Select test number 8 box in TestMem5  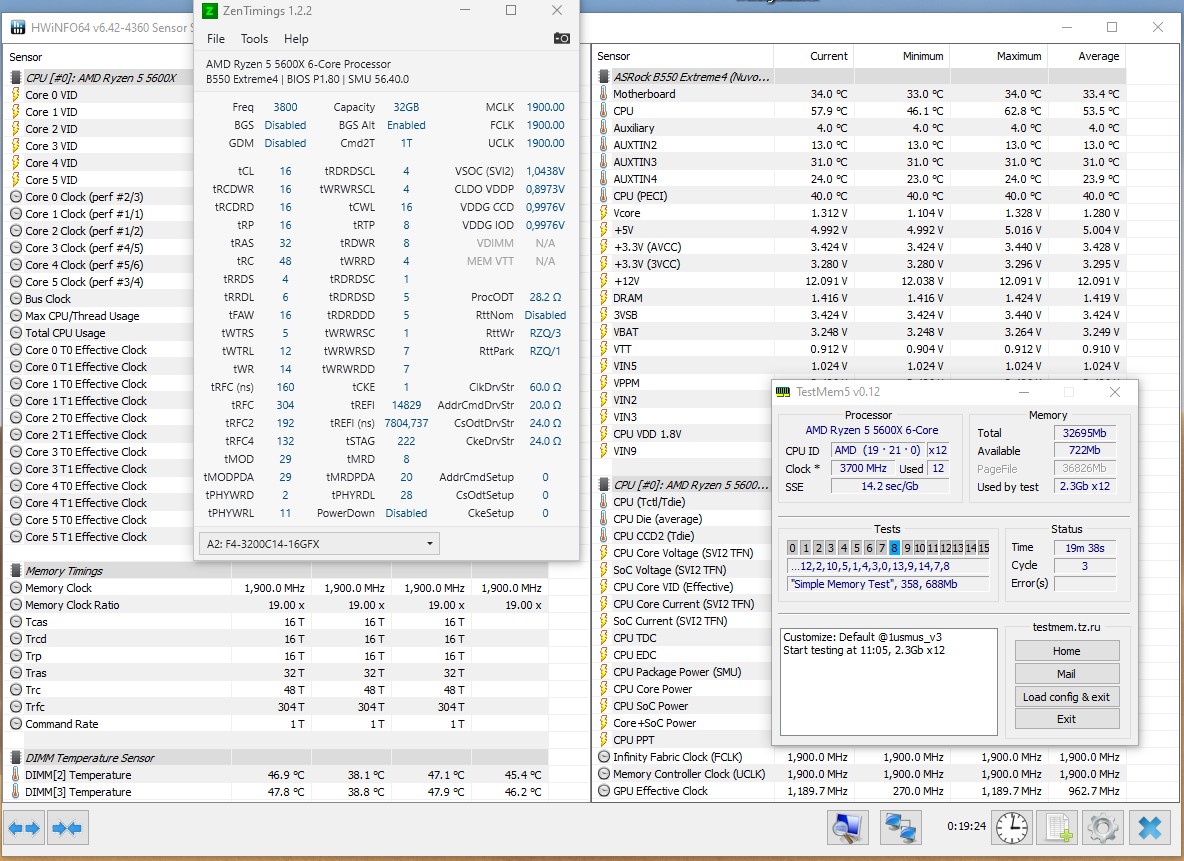pos(894,548)
